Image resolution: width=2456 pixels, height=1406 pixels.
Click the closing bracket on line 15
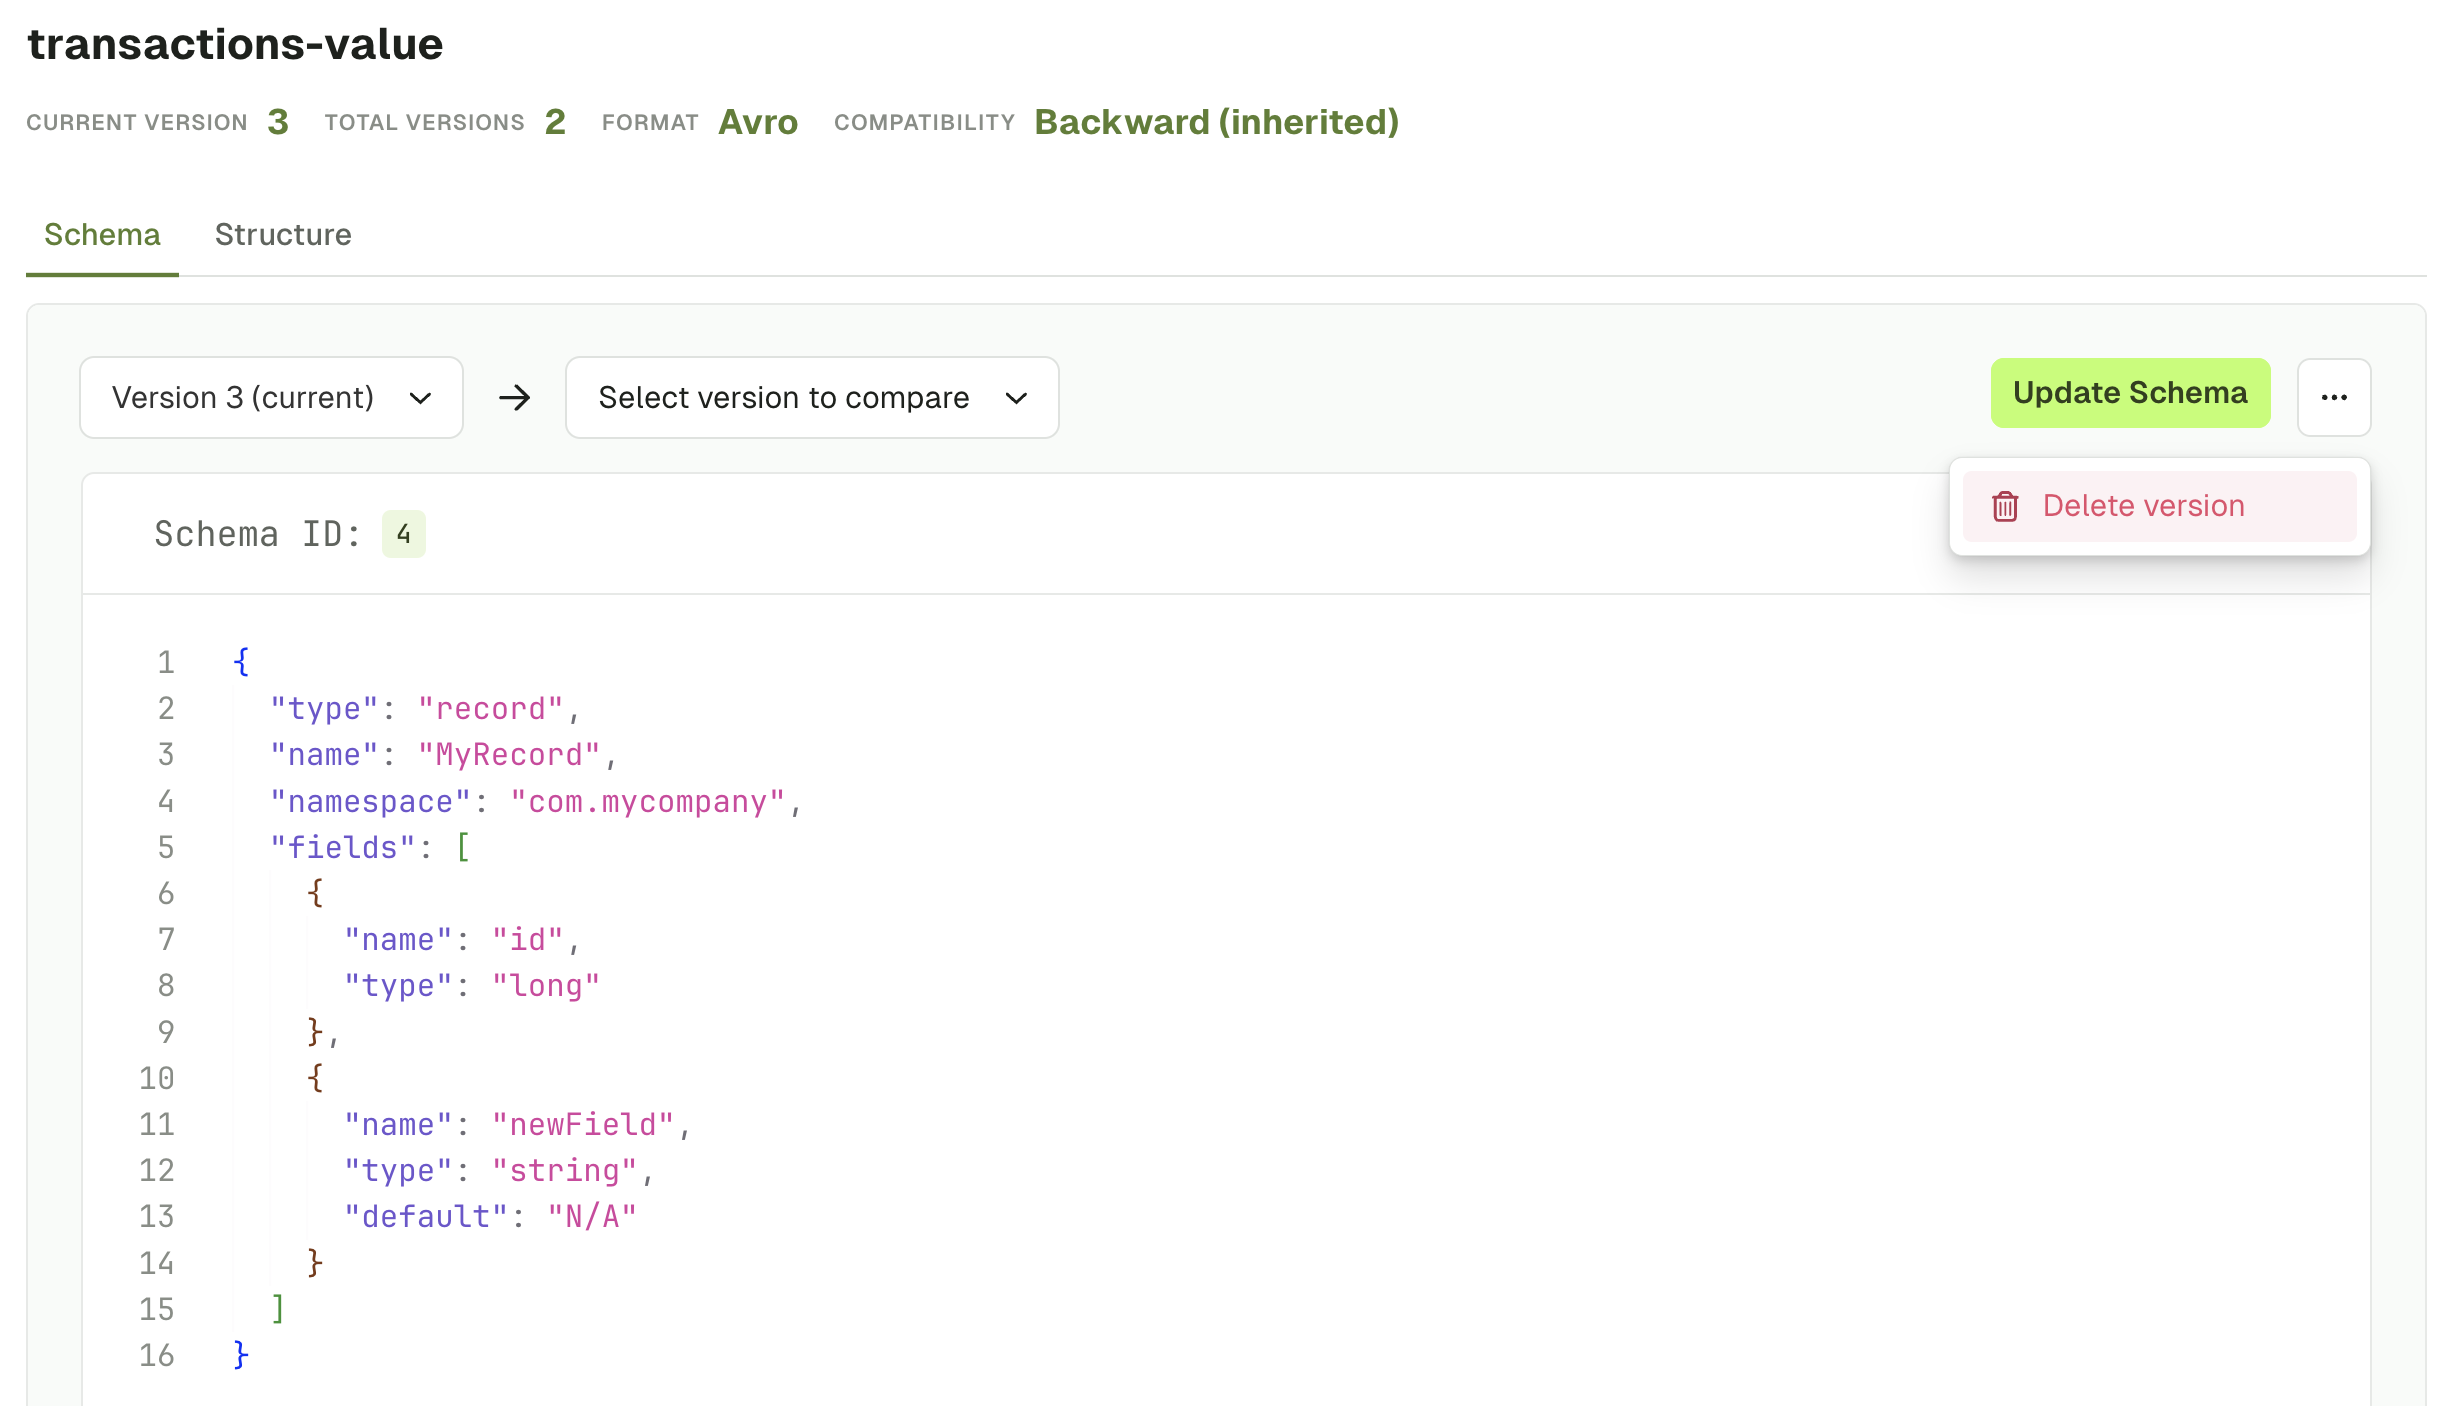tap(278, 1309)
